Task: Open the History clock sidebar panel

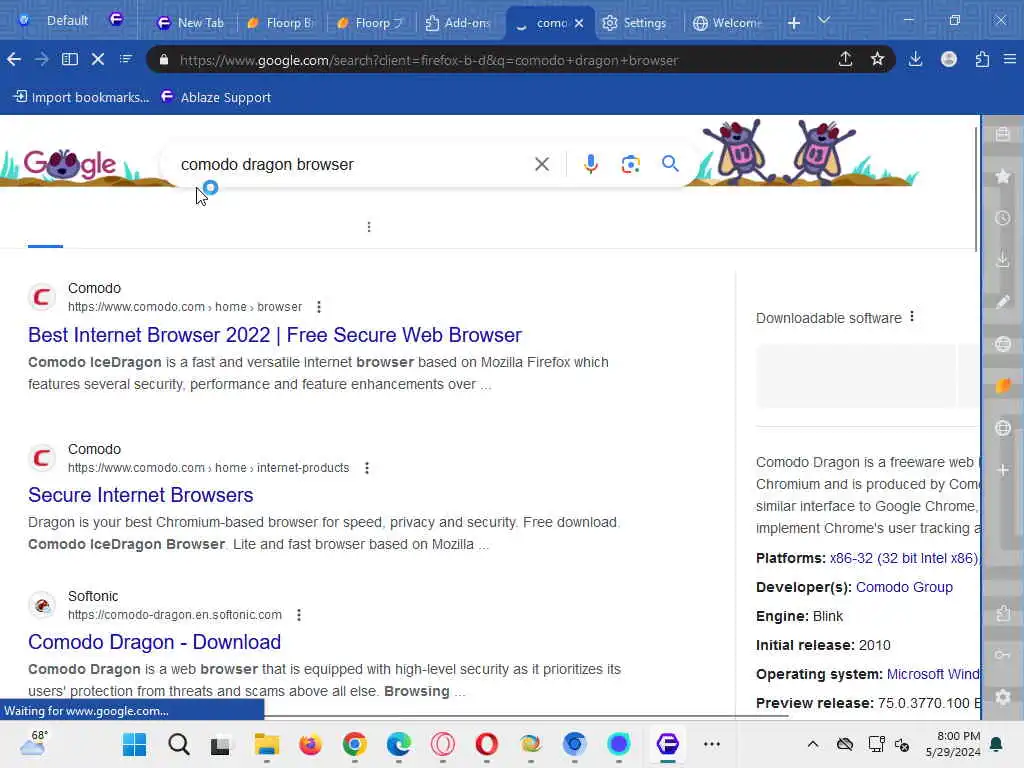Action: pos(1003,218)
